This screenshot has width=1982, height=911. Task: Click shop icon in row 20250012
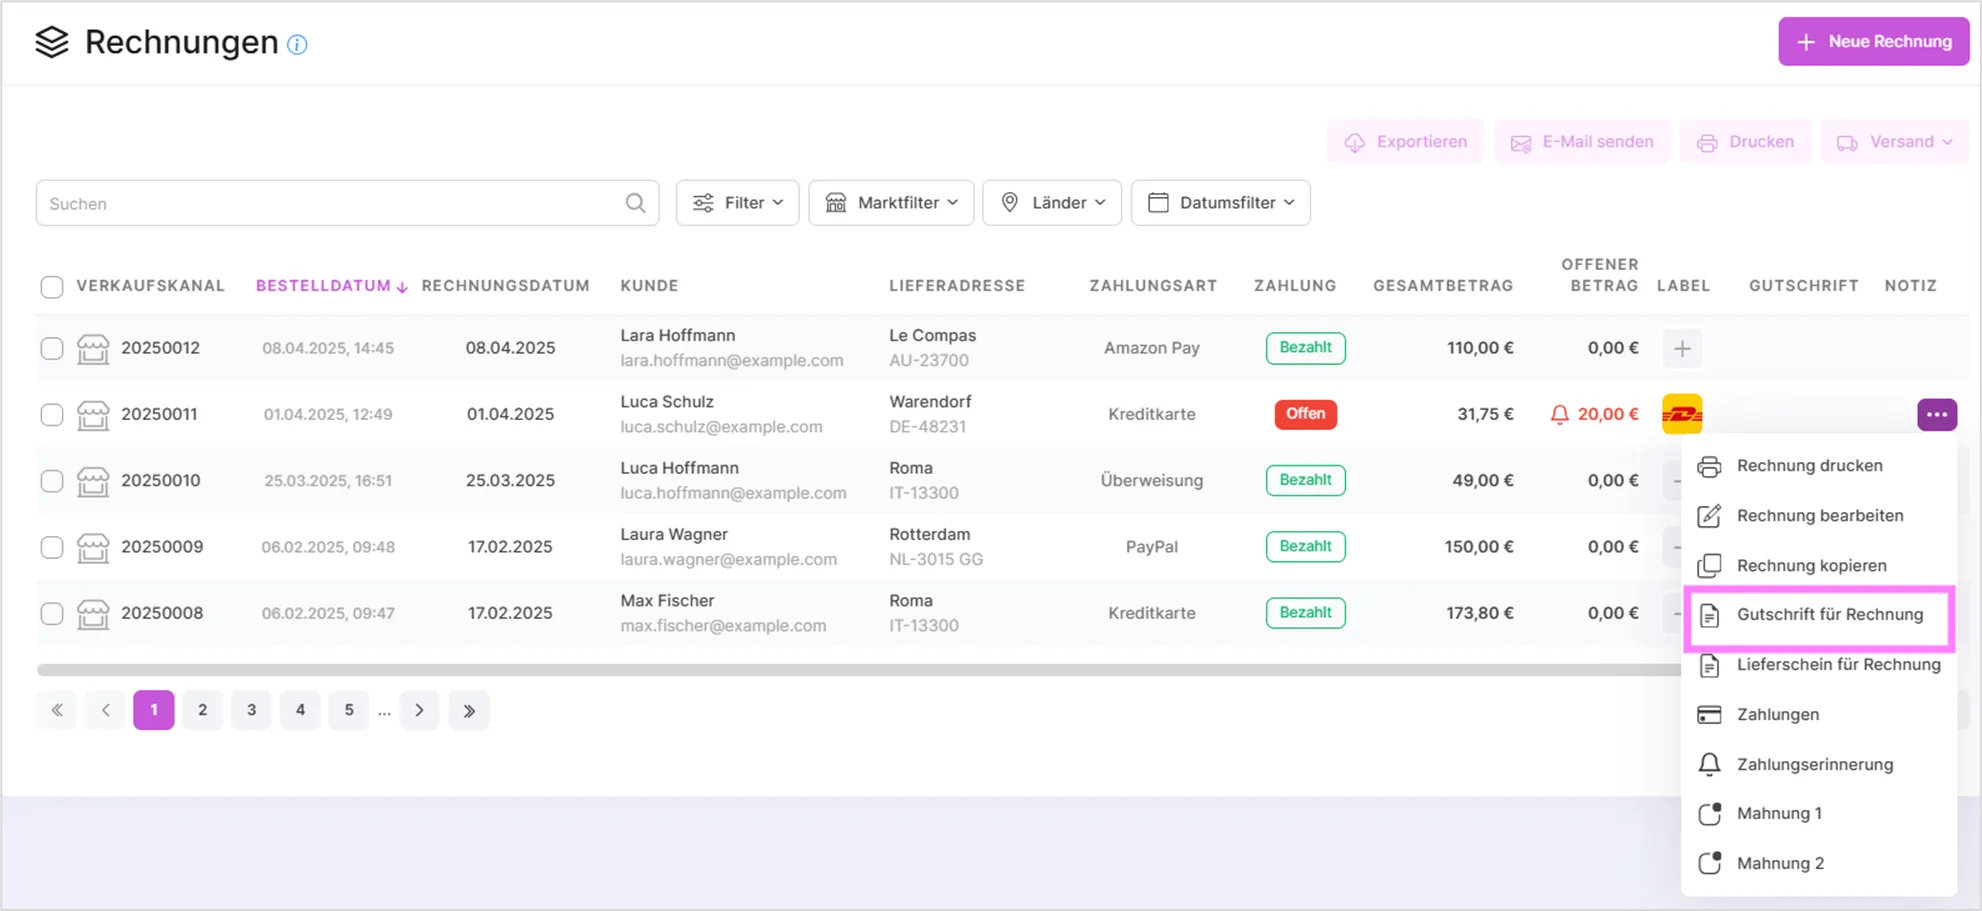click(93, 348)
